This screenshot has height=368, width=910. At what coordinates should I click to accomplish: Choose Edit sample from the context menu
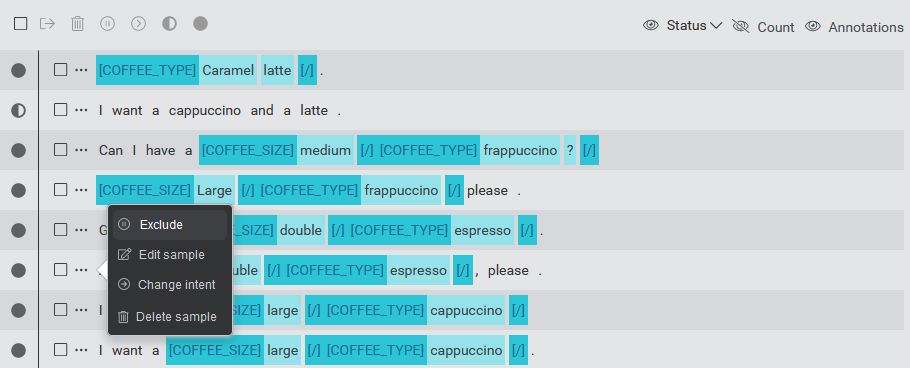(169, 255)
